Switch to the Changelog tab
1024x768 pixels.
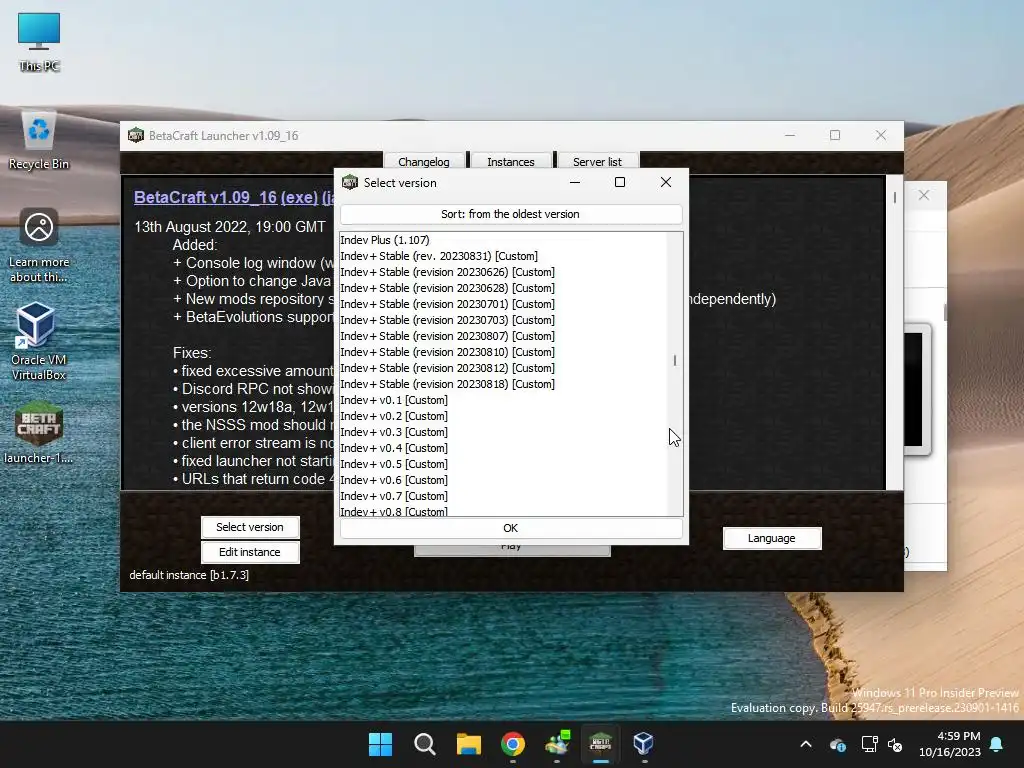click(x=424, y=161)
